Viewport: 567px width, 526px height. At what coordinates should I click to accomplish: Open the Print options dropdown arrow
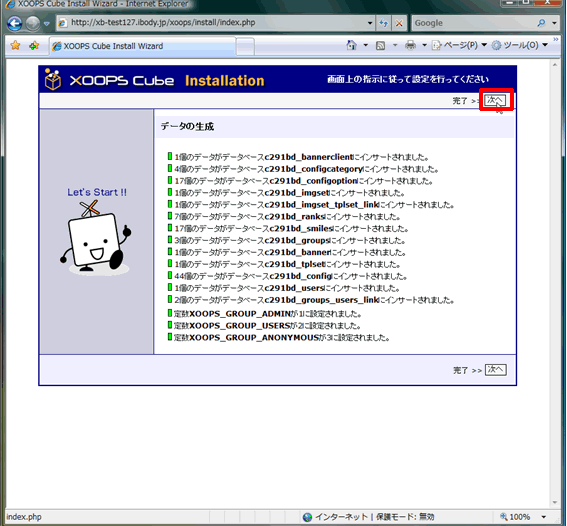point(425,45)
